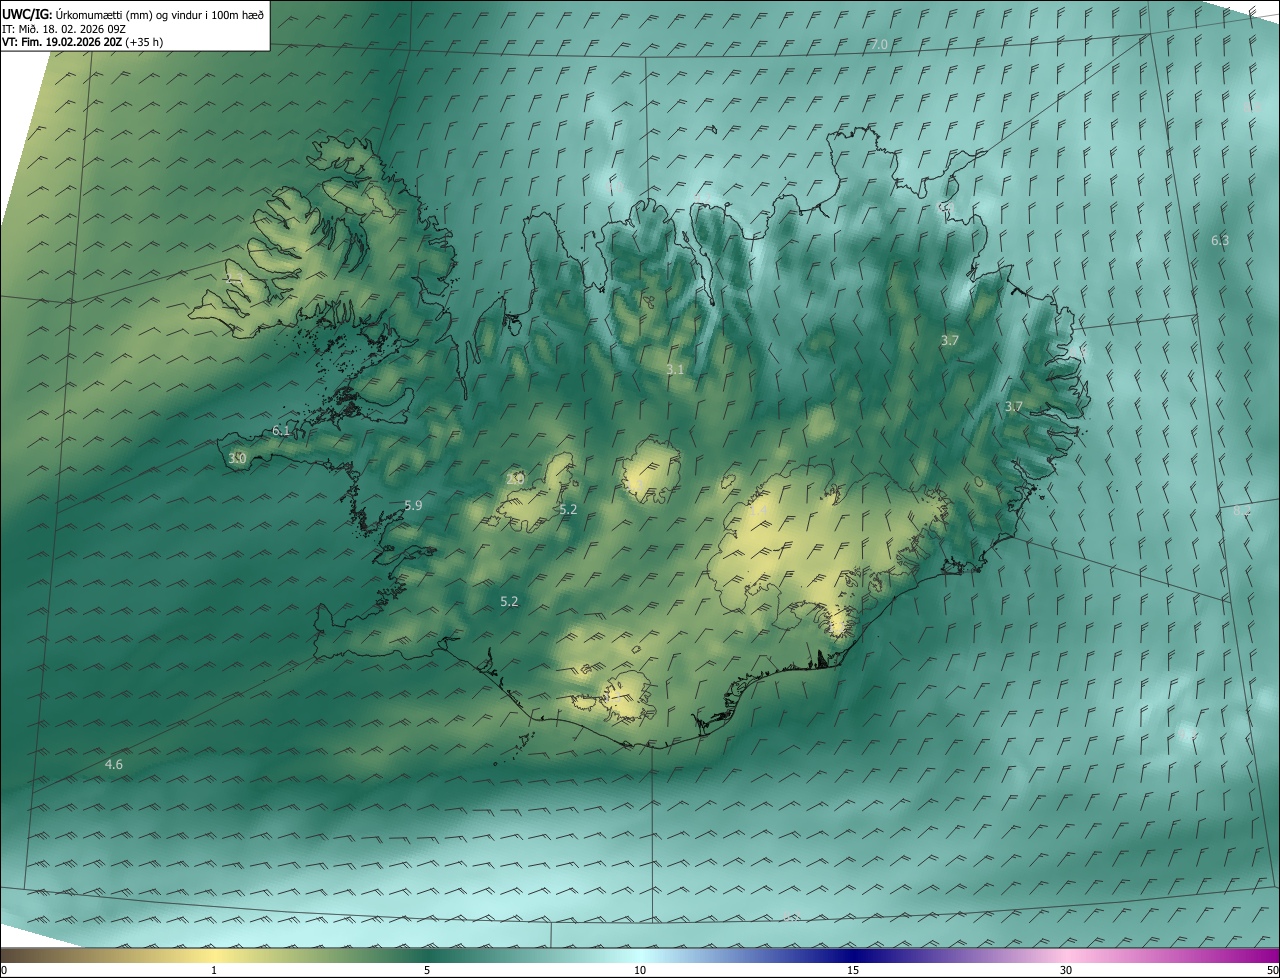Screen dimensions: 1280x978
Task: Click the 2.0 value on the map
Action: click(x=515, y=478)
